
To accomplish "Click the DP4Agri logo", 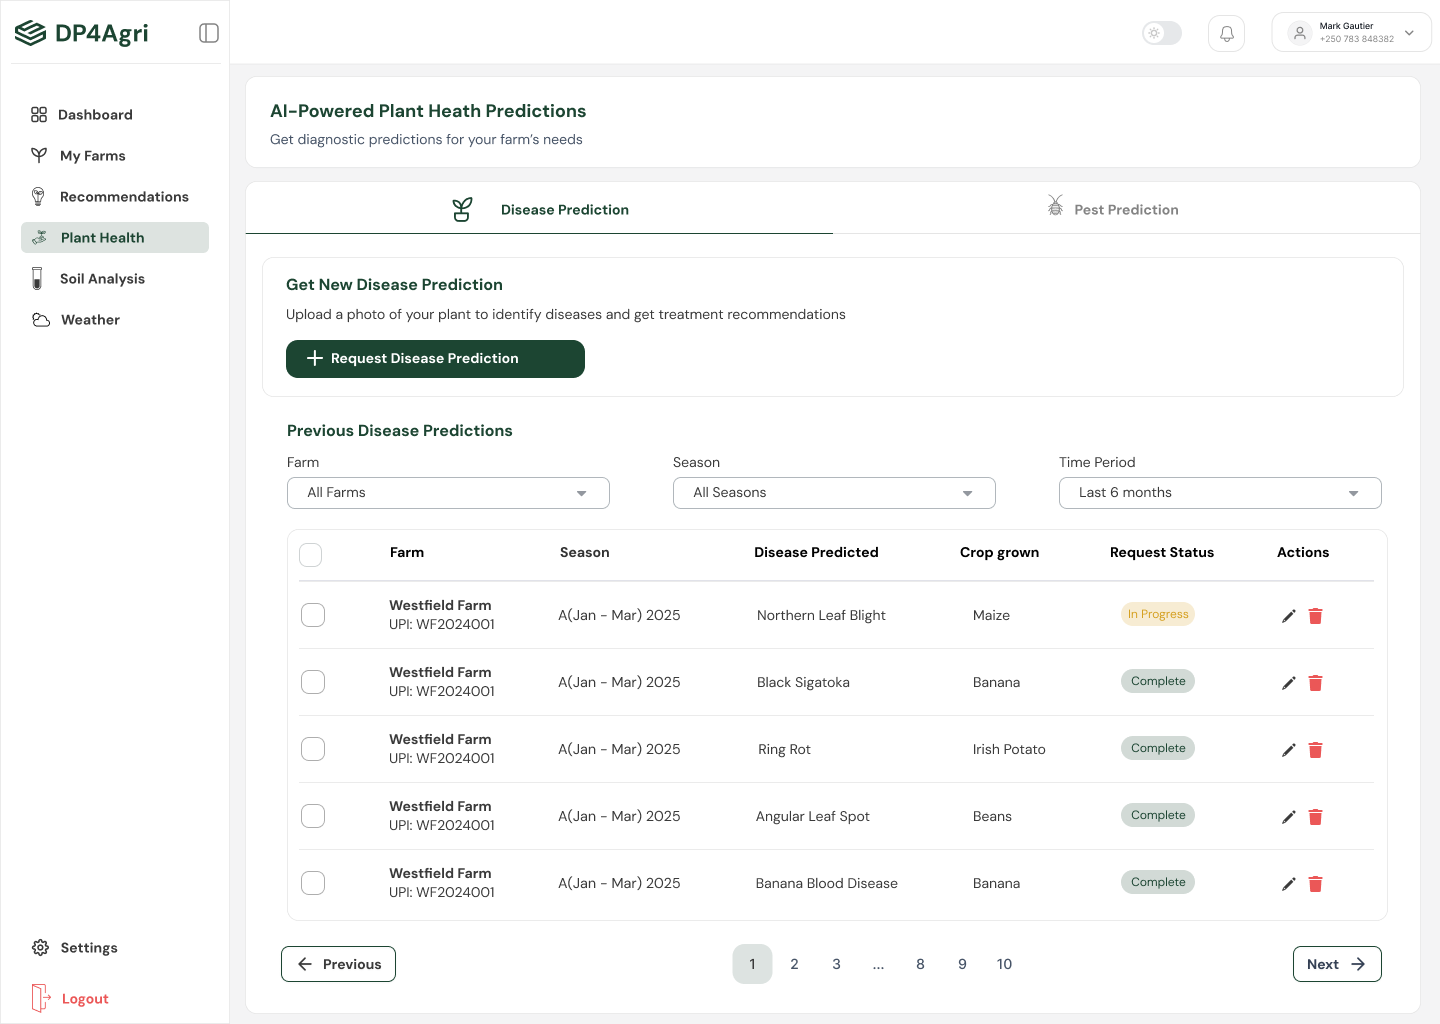I will [x=82, y=33].
